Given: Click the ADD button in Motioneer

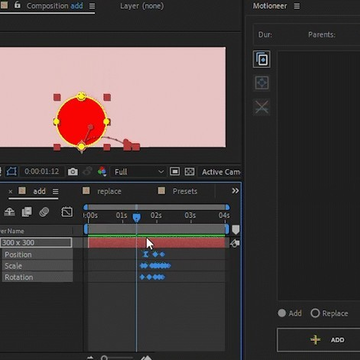Looking at the screenshot, I should coord(318,340).
